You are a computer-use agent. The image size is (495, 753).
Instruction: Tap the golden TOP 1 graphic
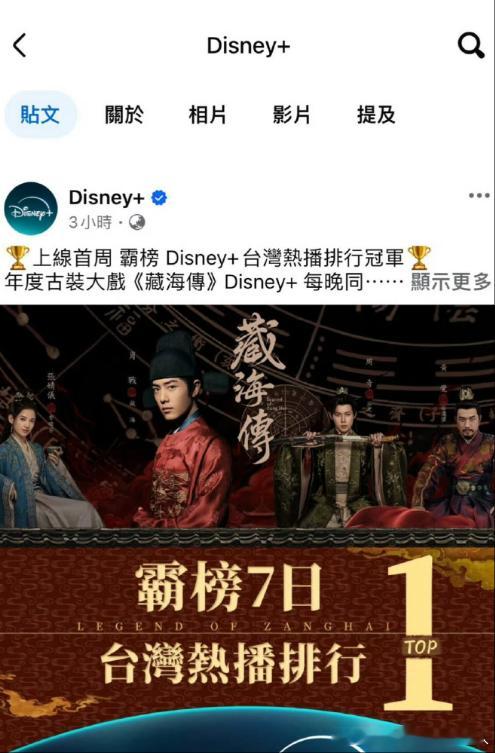point(418,634)
